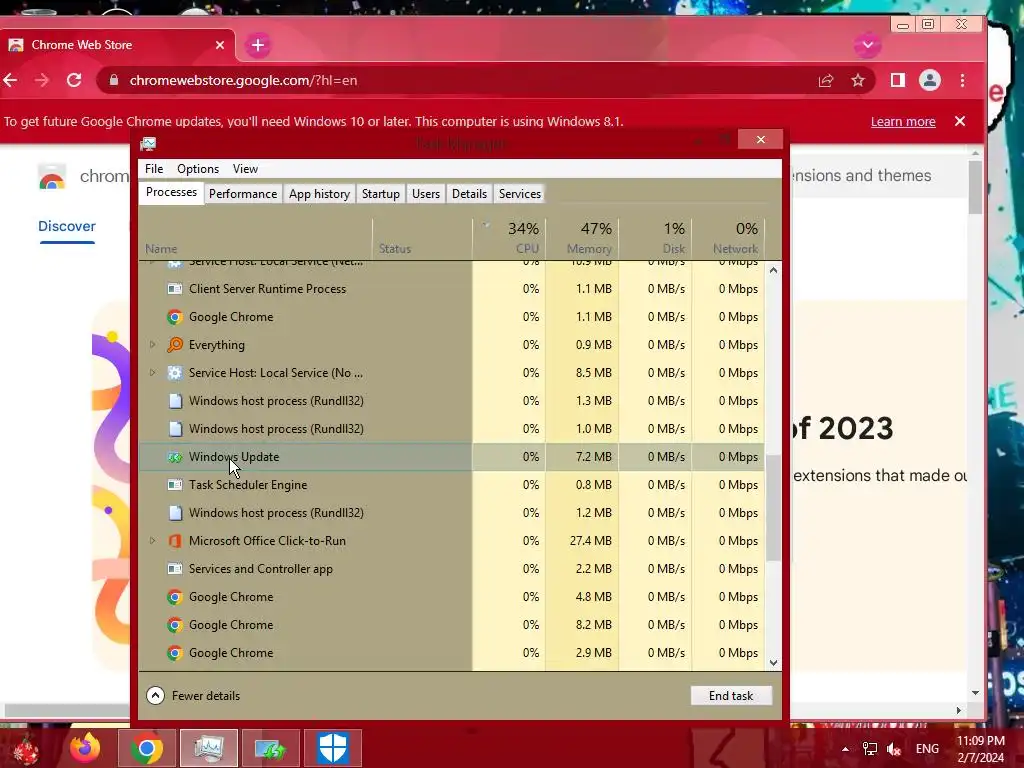The image size is (1024, 768).
Task: Click the network tray icon
Action: coord(870,748)
